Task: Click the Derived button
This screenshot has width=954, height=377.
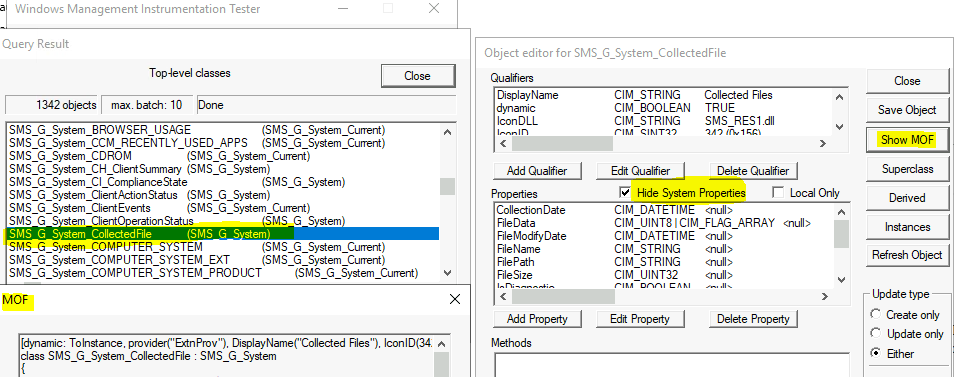Action: point(907,198)
